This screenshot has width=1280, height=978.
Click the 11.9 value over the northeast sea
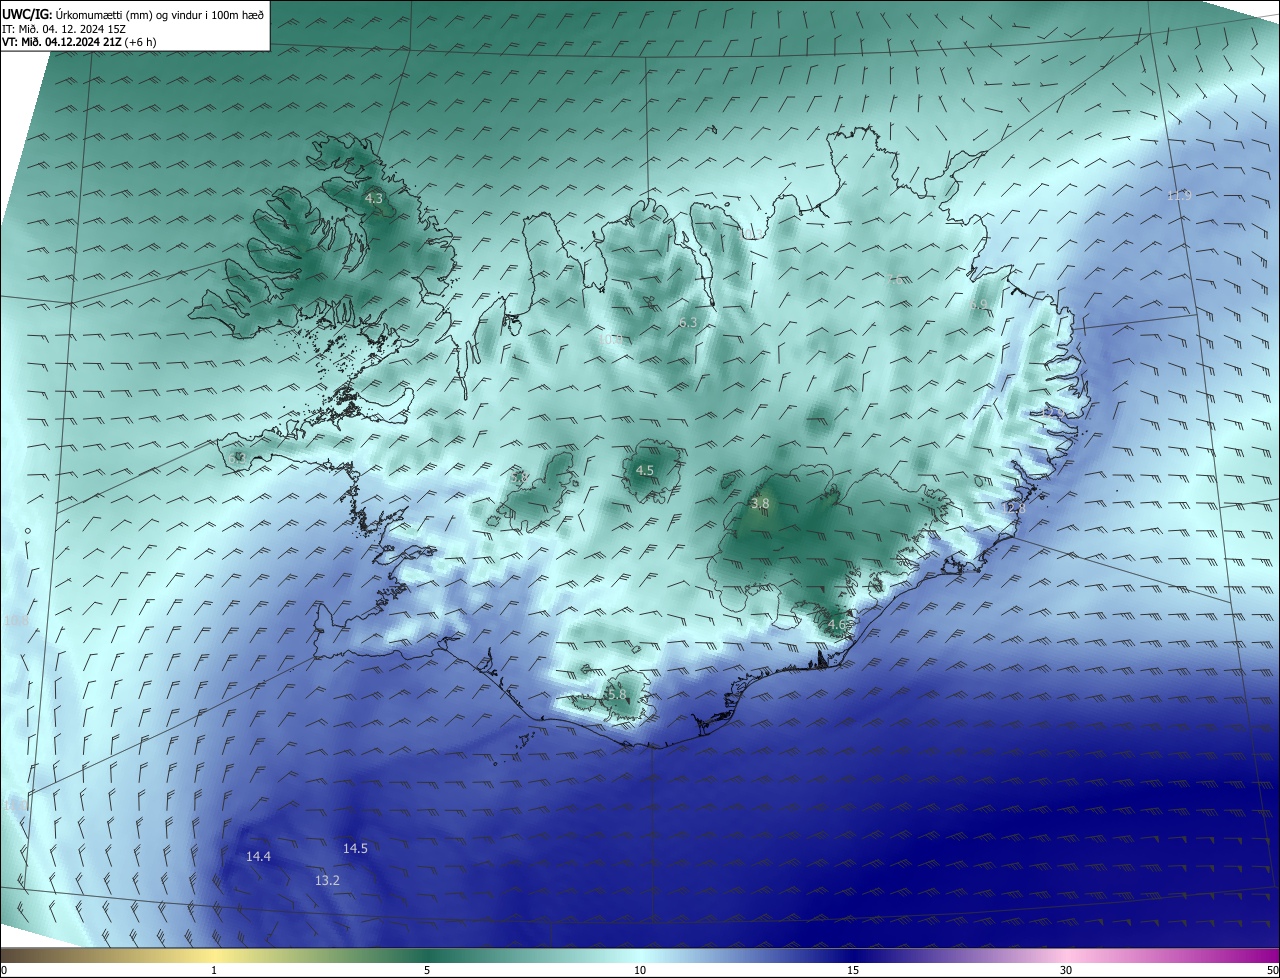(x=1179, y=195)
